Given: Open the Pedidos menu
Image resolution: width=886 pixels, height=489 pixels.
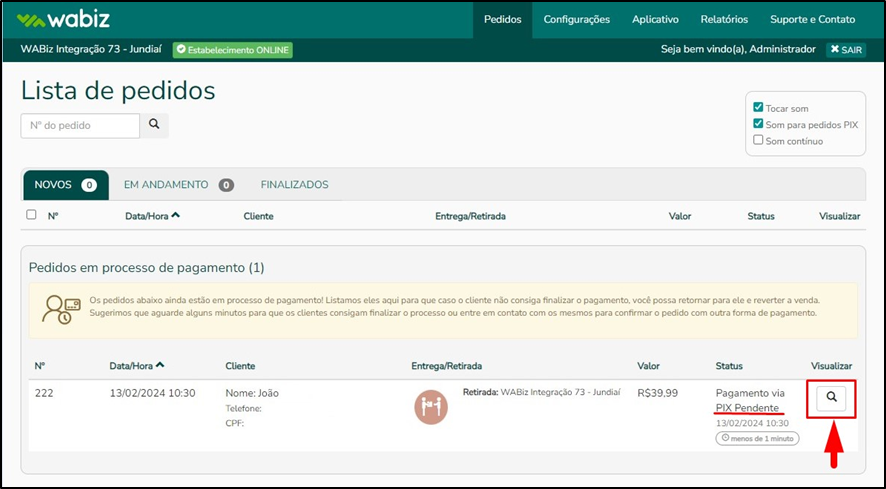Looking at the screenshot, I should click(x=503, y=19).
